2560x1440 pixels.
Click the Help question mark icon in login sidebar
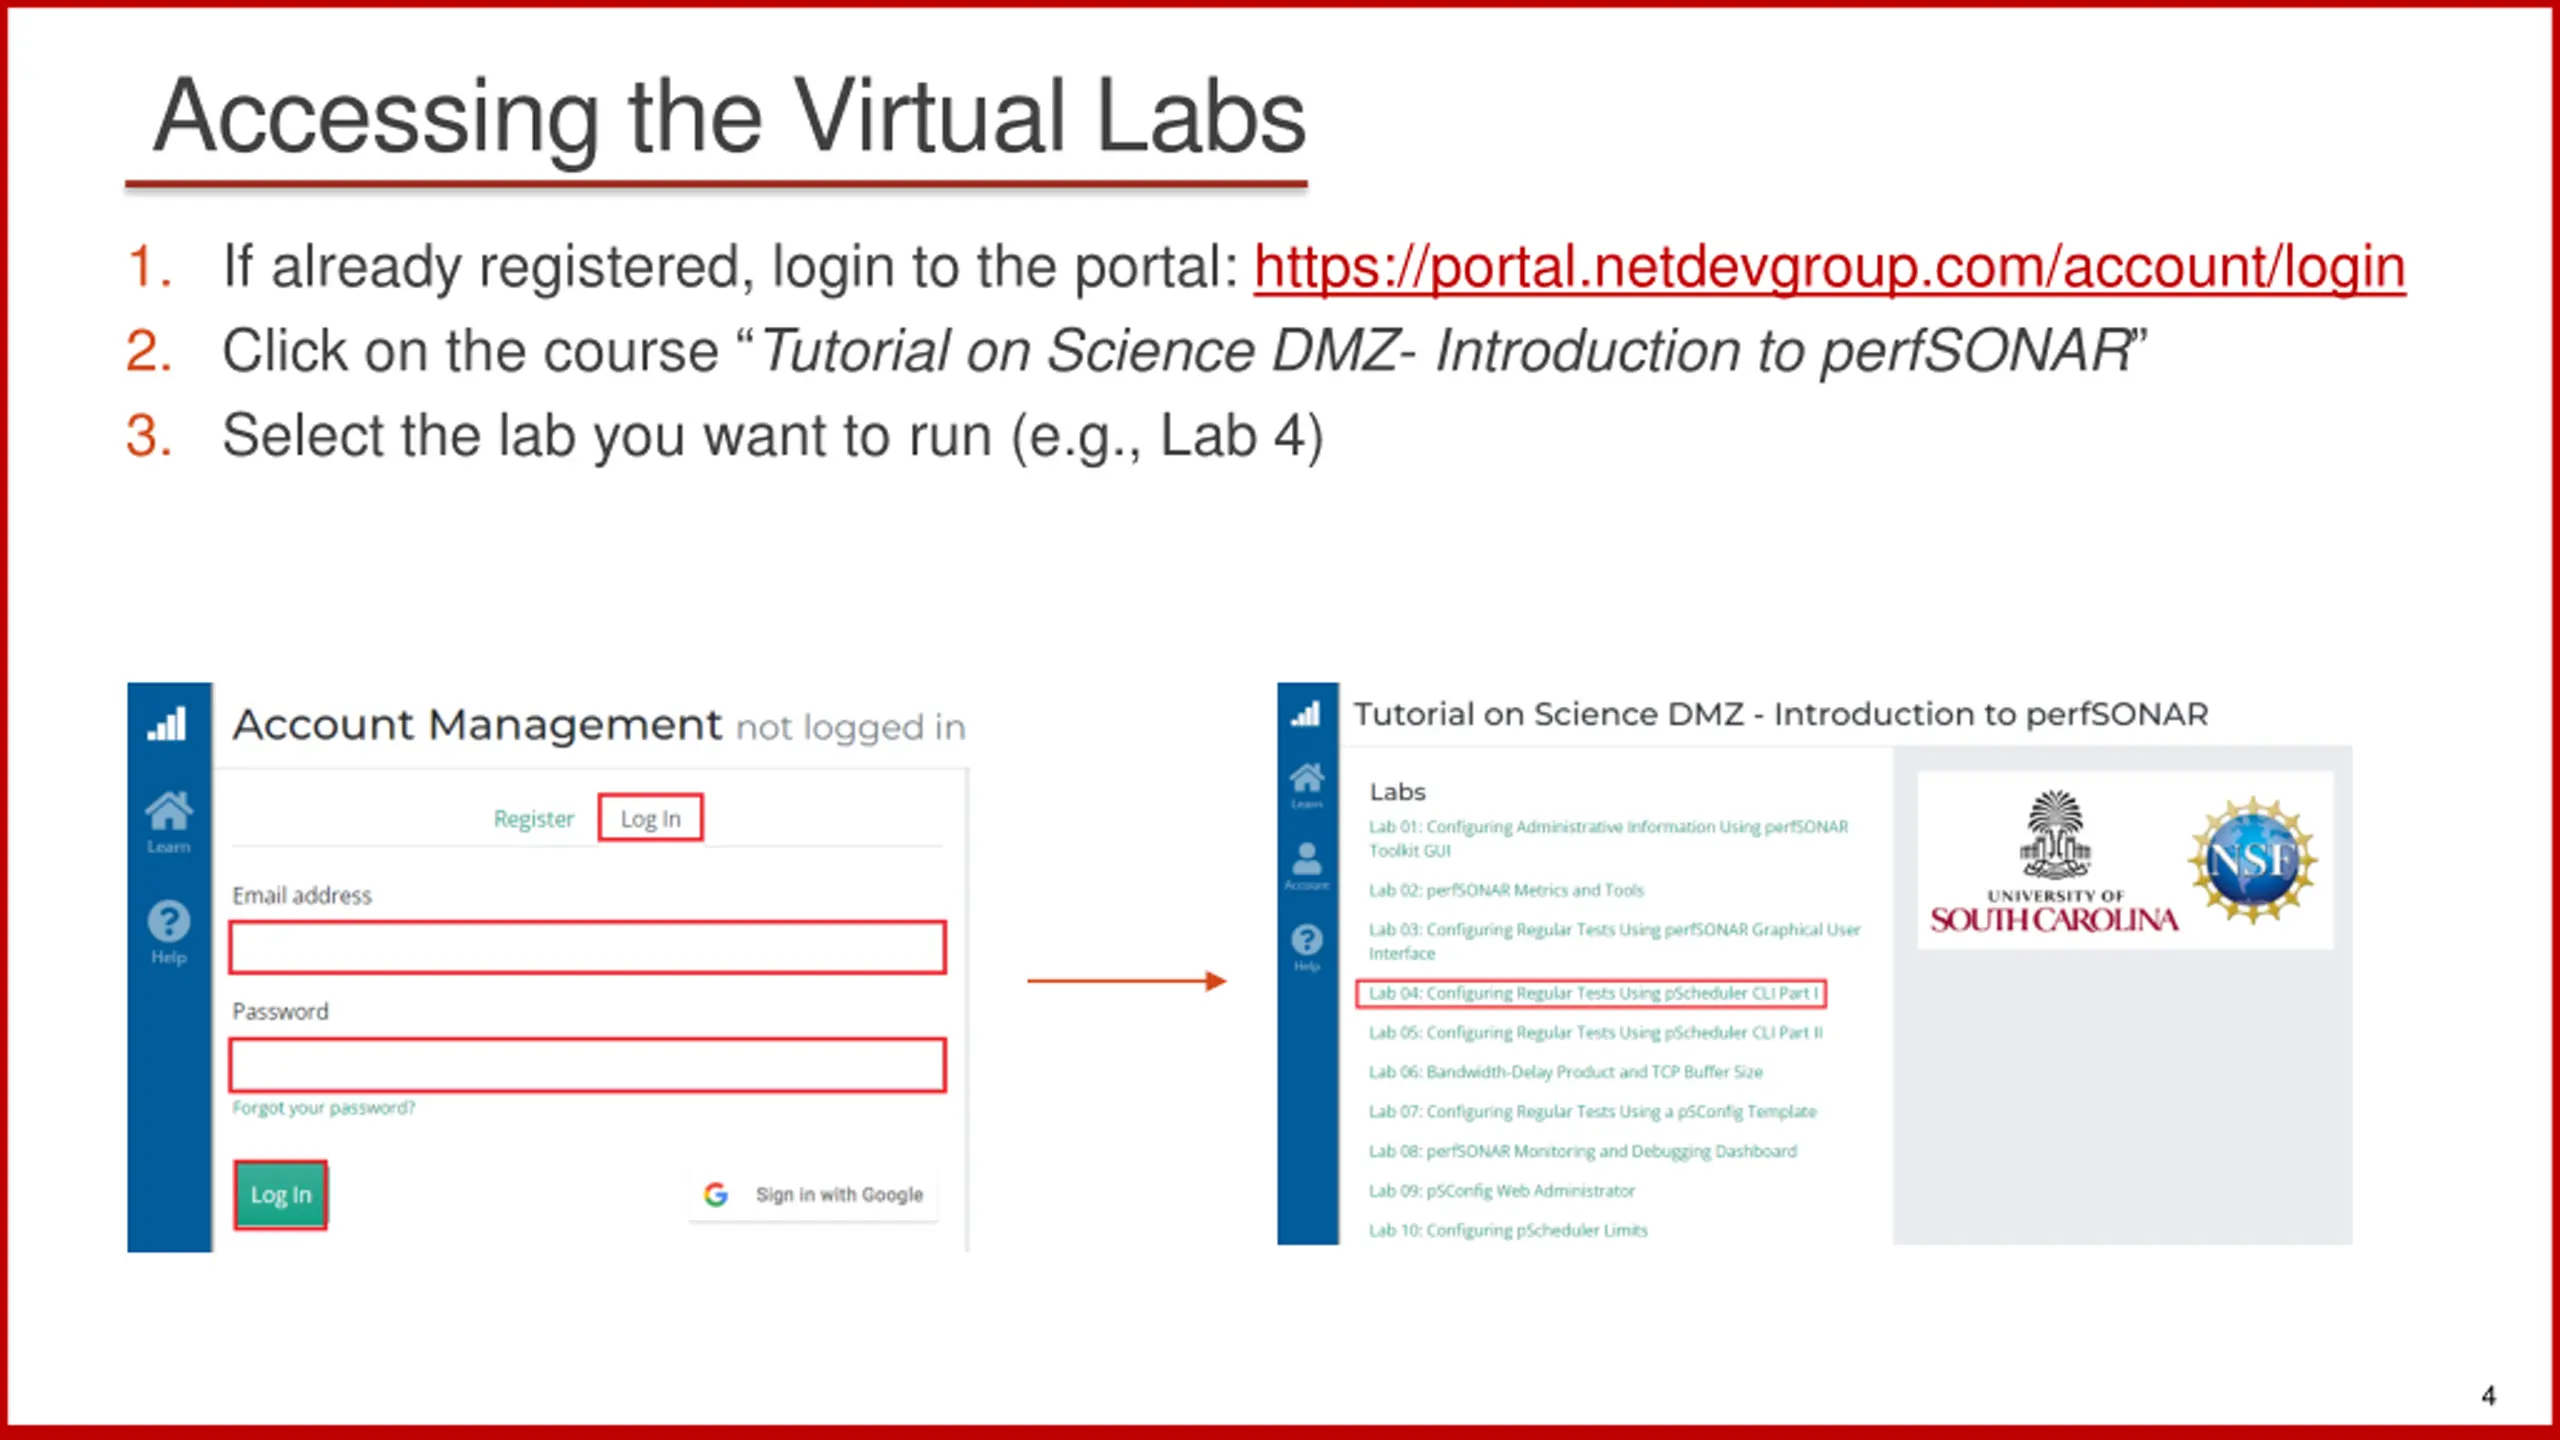tap(168, 921)
